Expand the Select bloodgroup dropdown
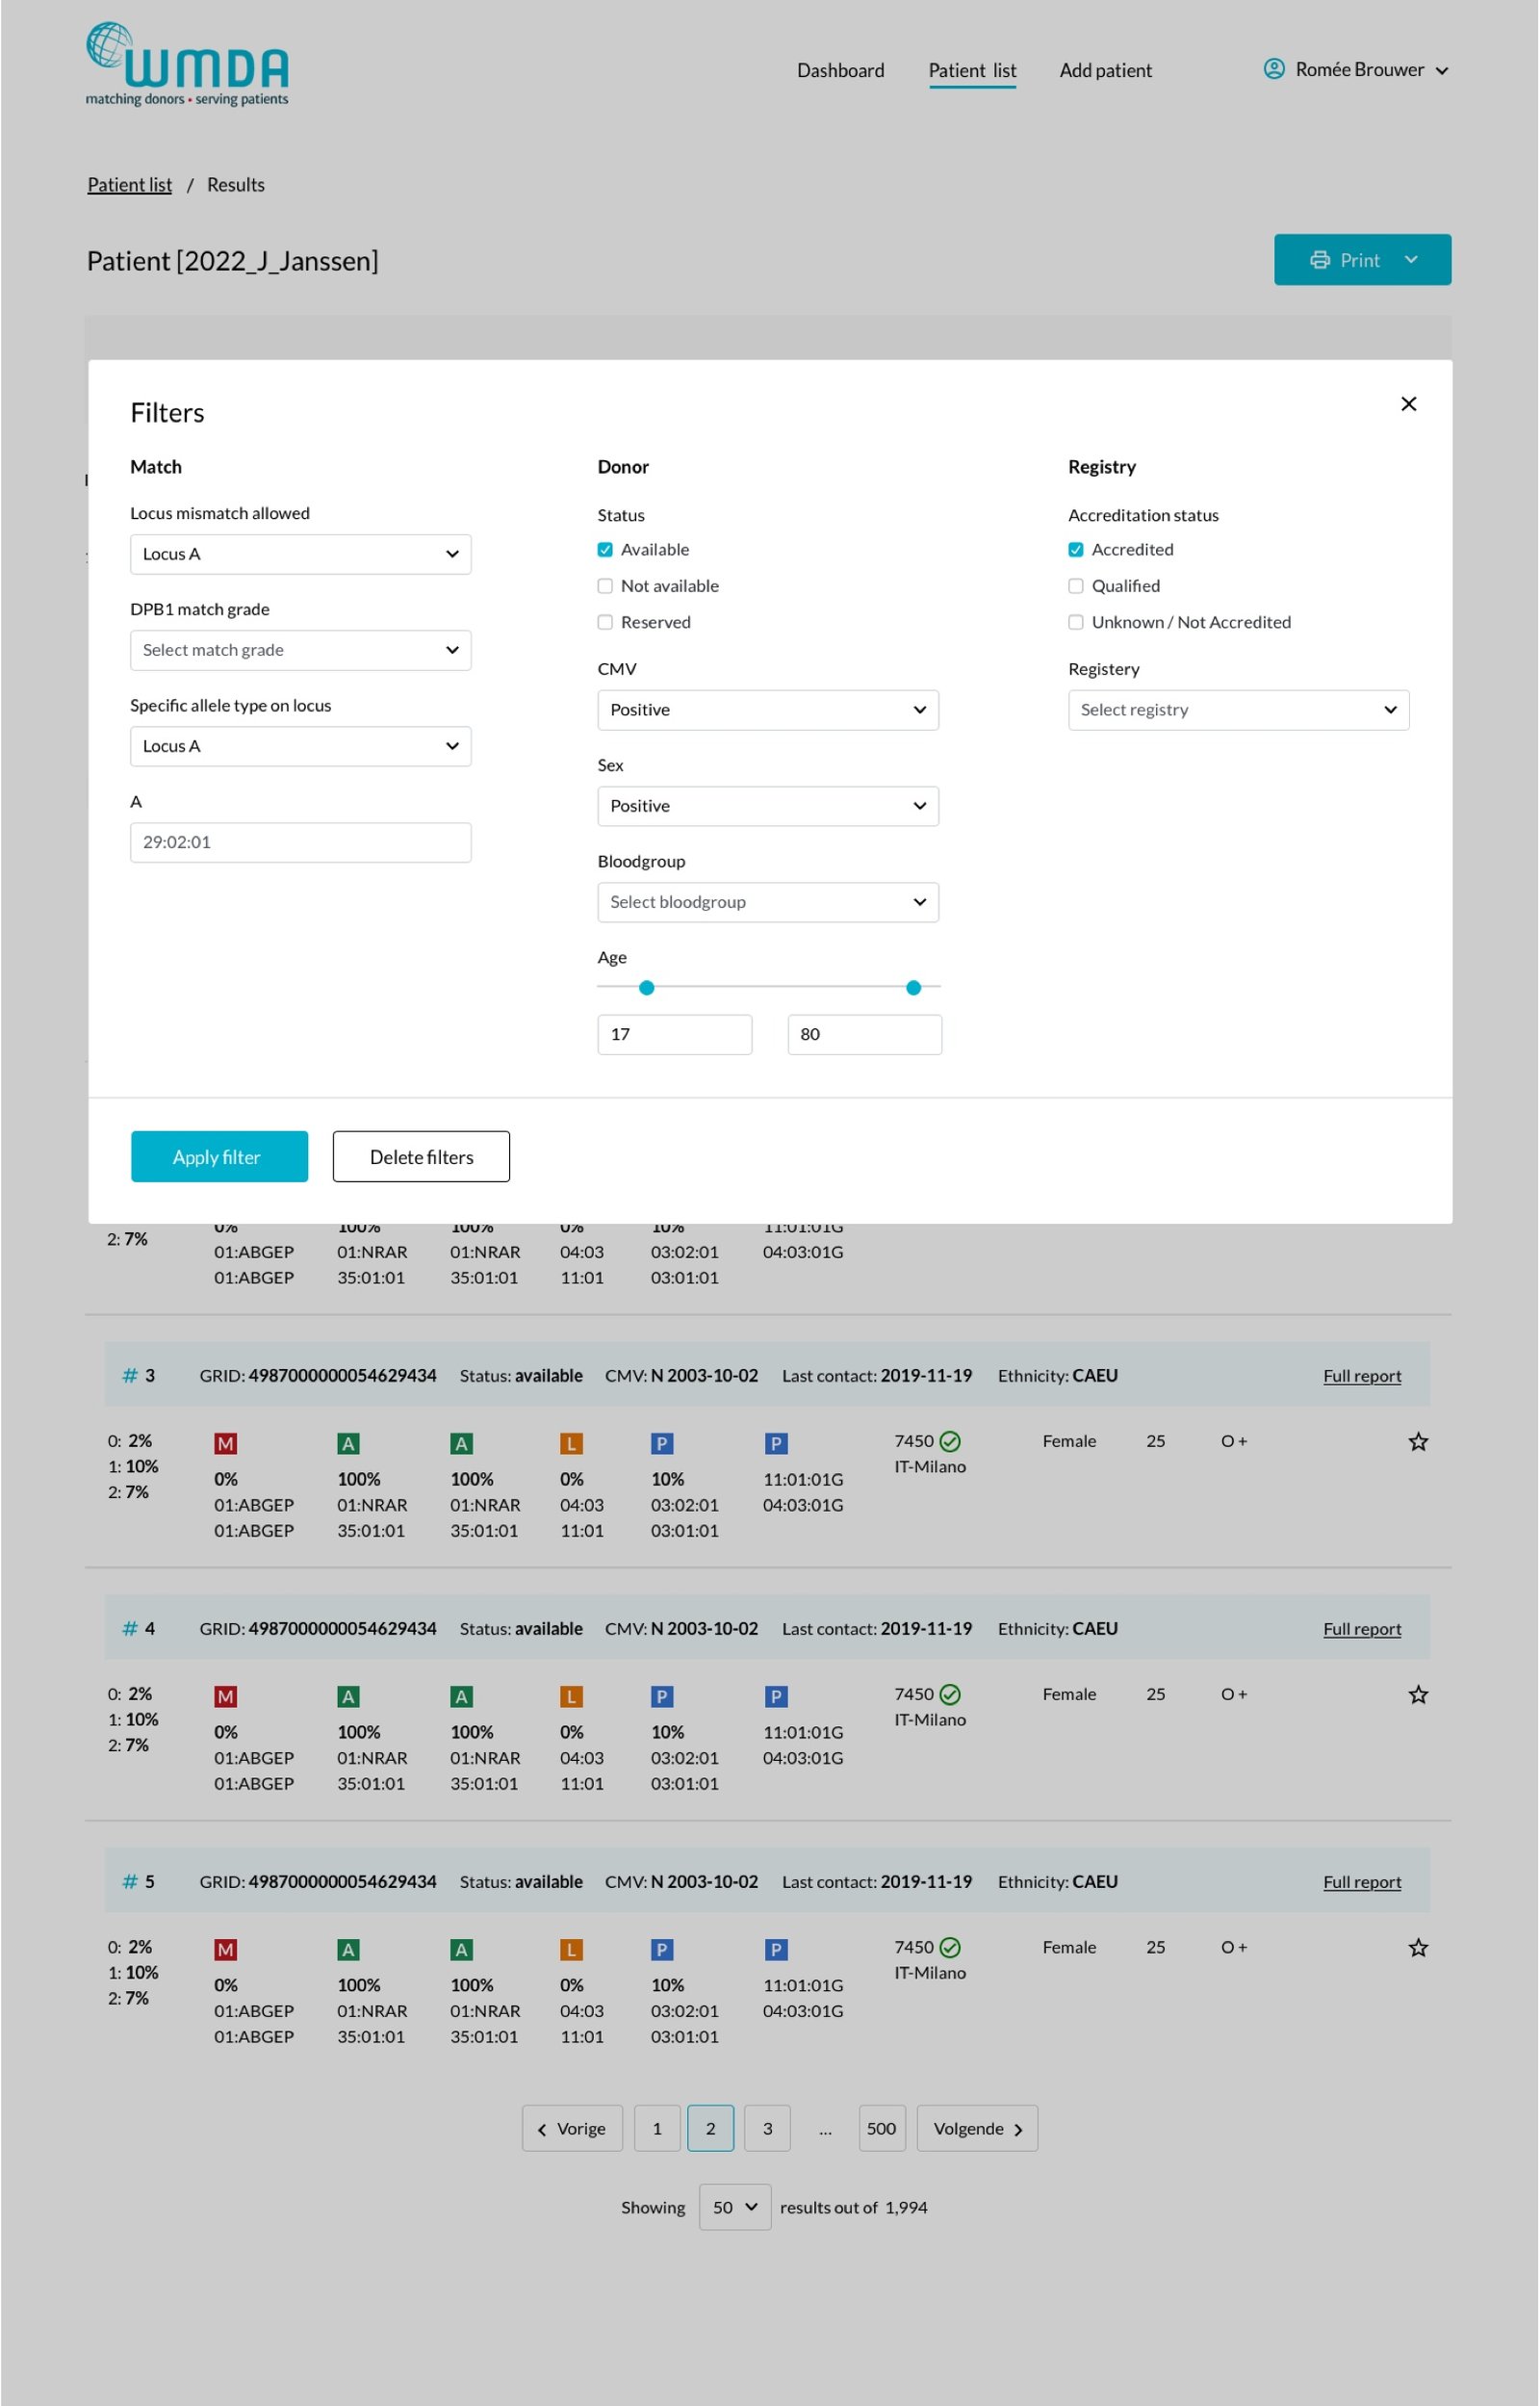Screen dimensions: 1540x2406 point(767,902)
